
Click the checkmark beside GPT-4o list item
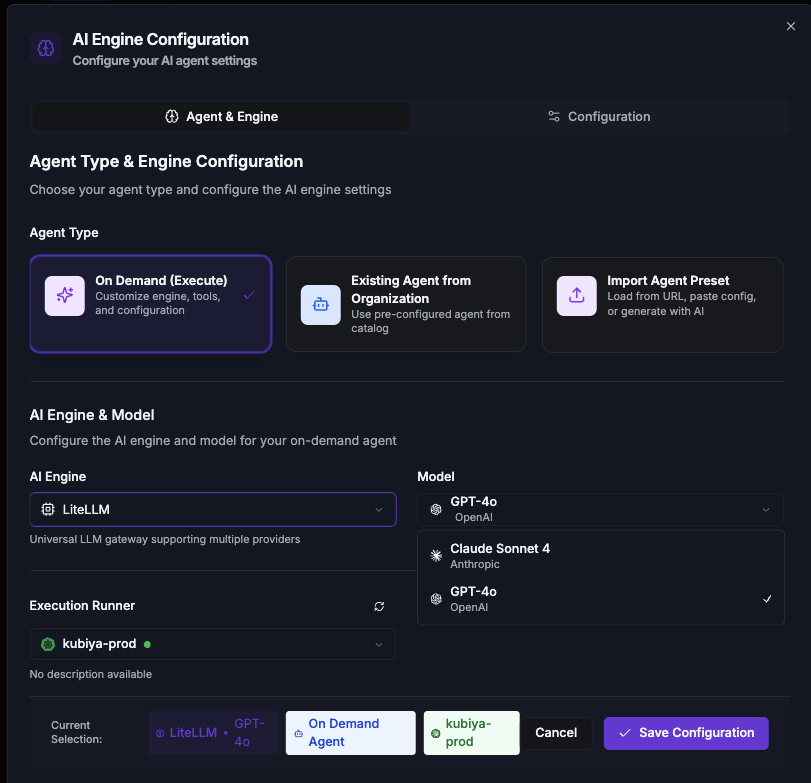[x=767, y=599]
